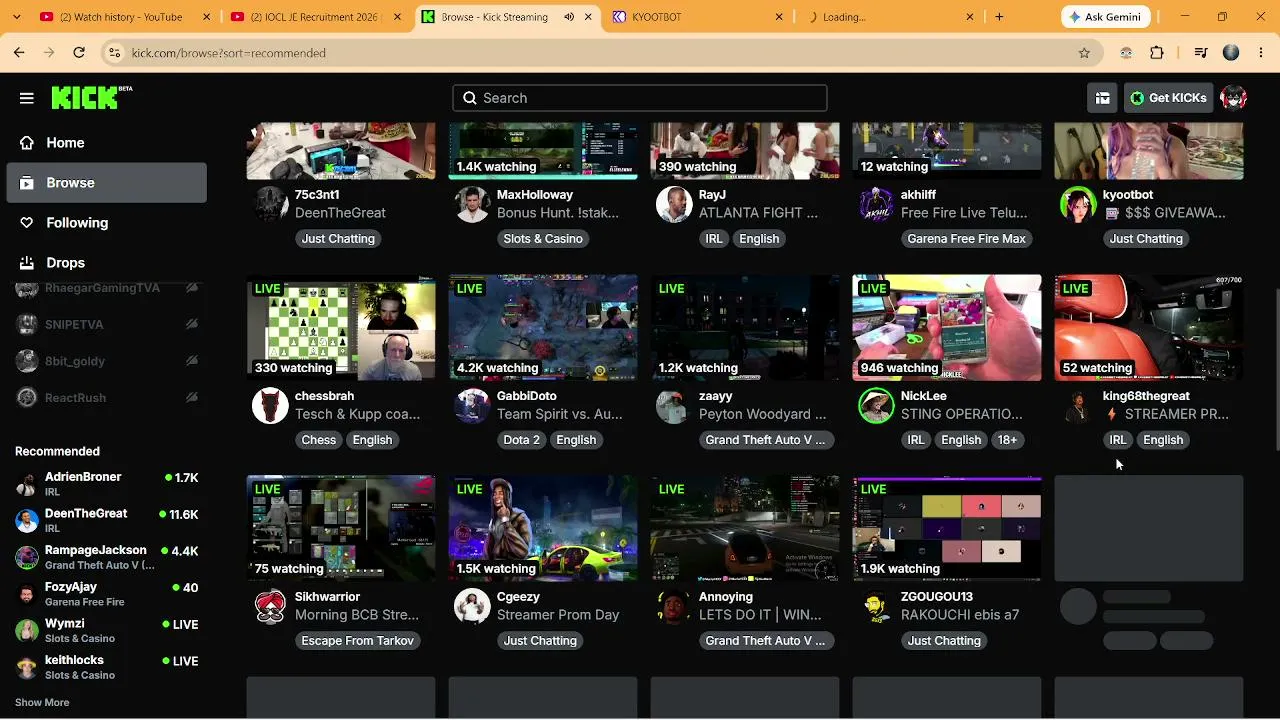Open Following in the sidebar
Screen dimensions: 1280x720
[106, 223]
